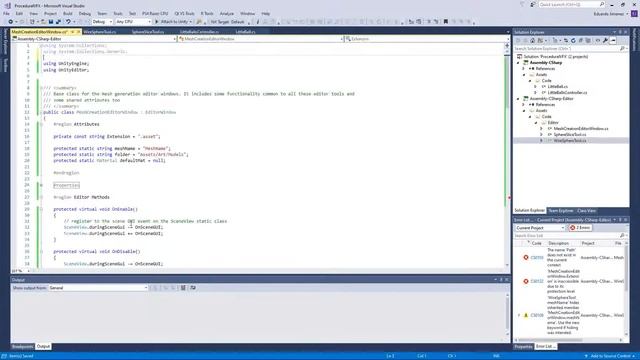Expand the collapsed Properties region
640x360 pixels.
pos(41,185)
